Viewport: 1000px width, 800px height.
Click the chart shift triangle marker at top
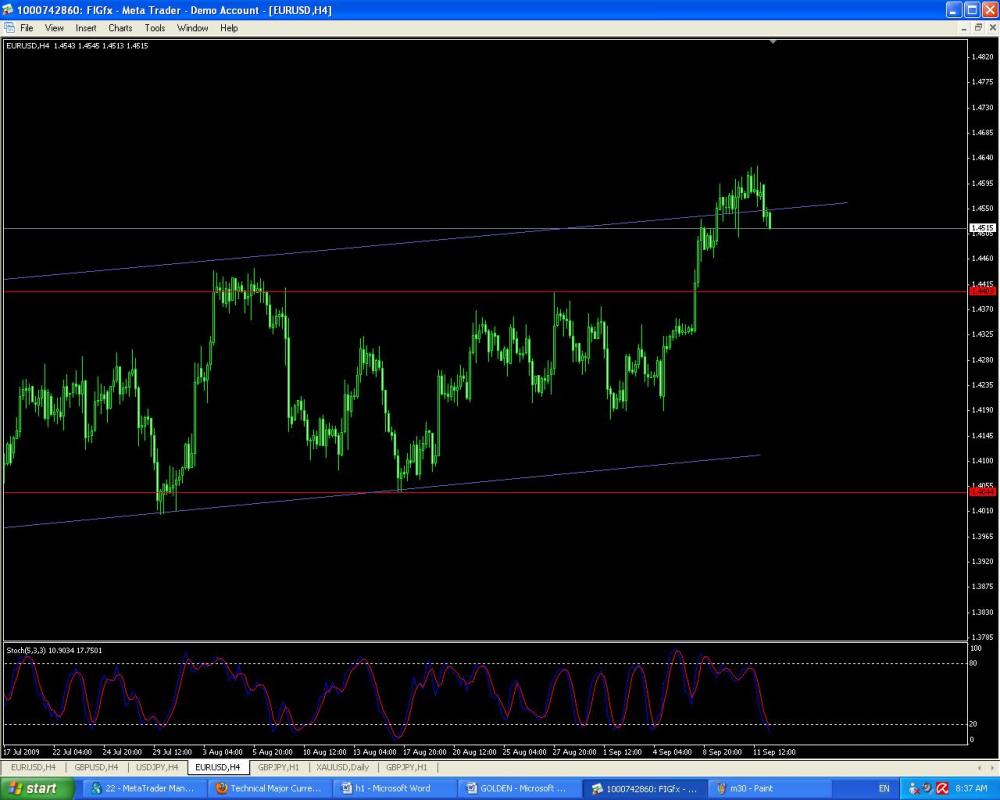[773, 42]
